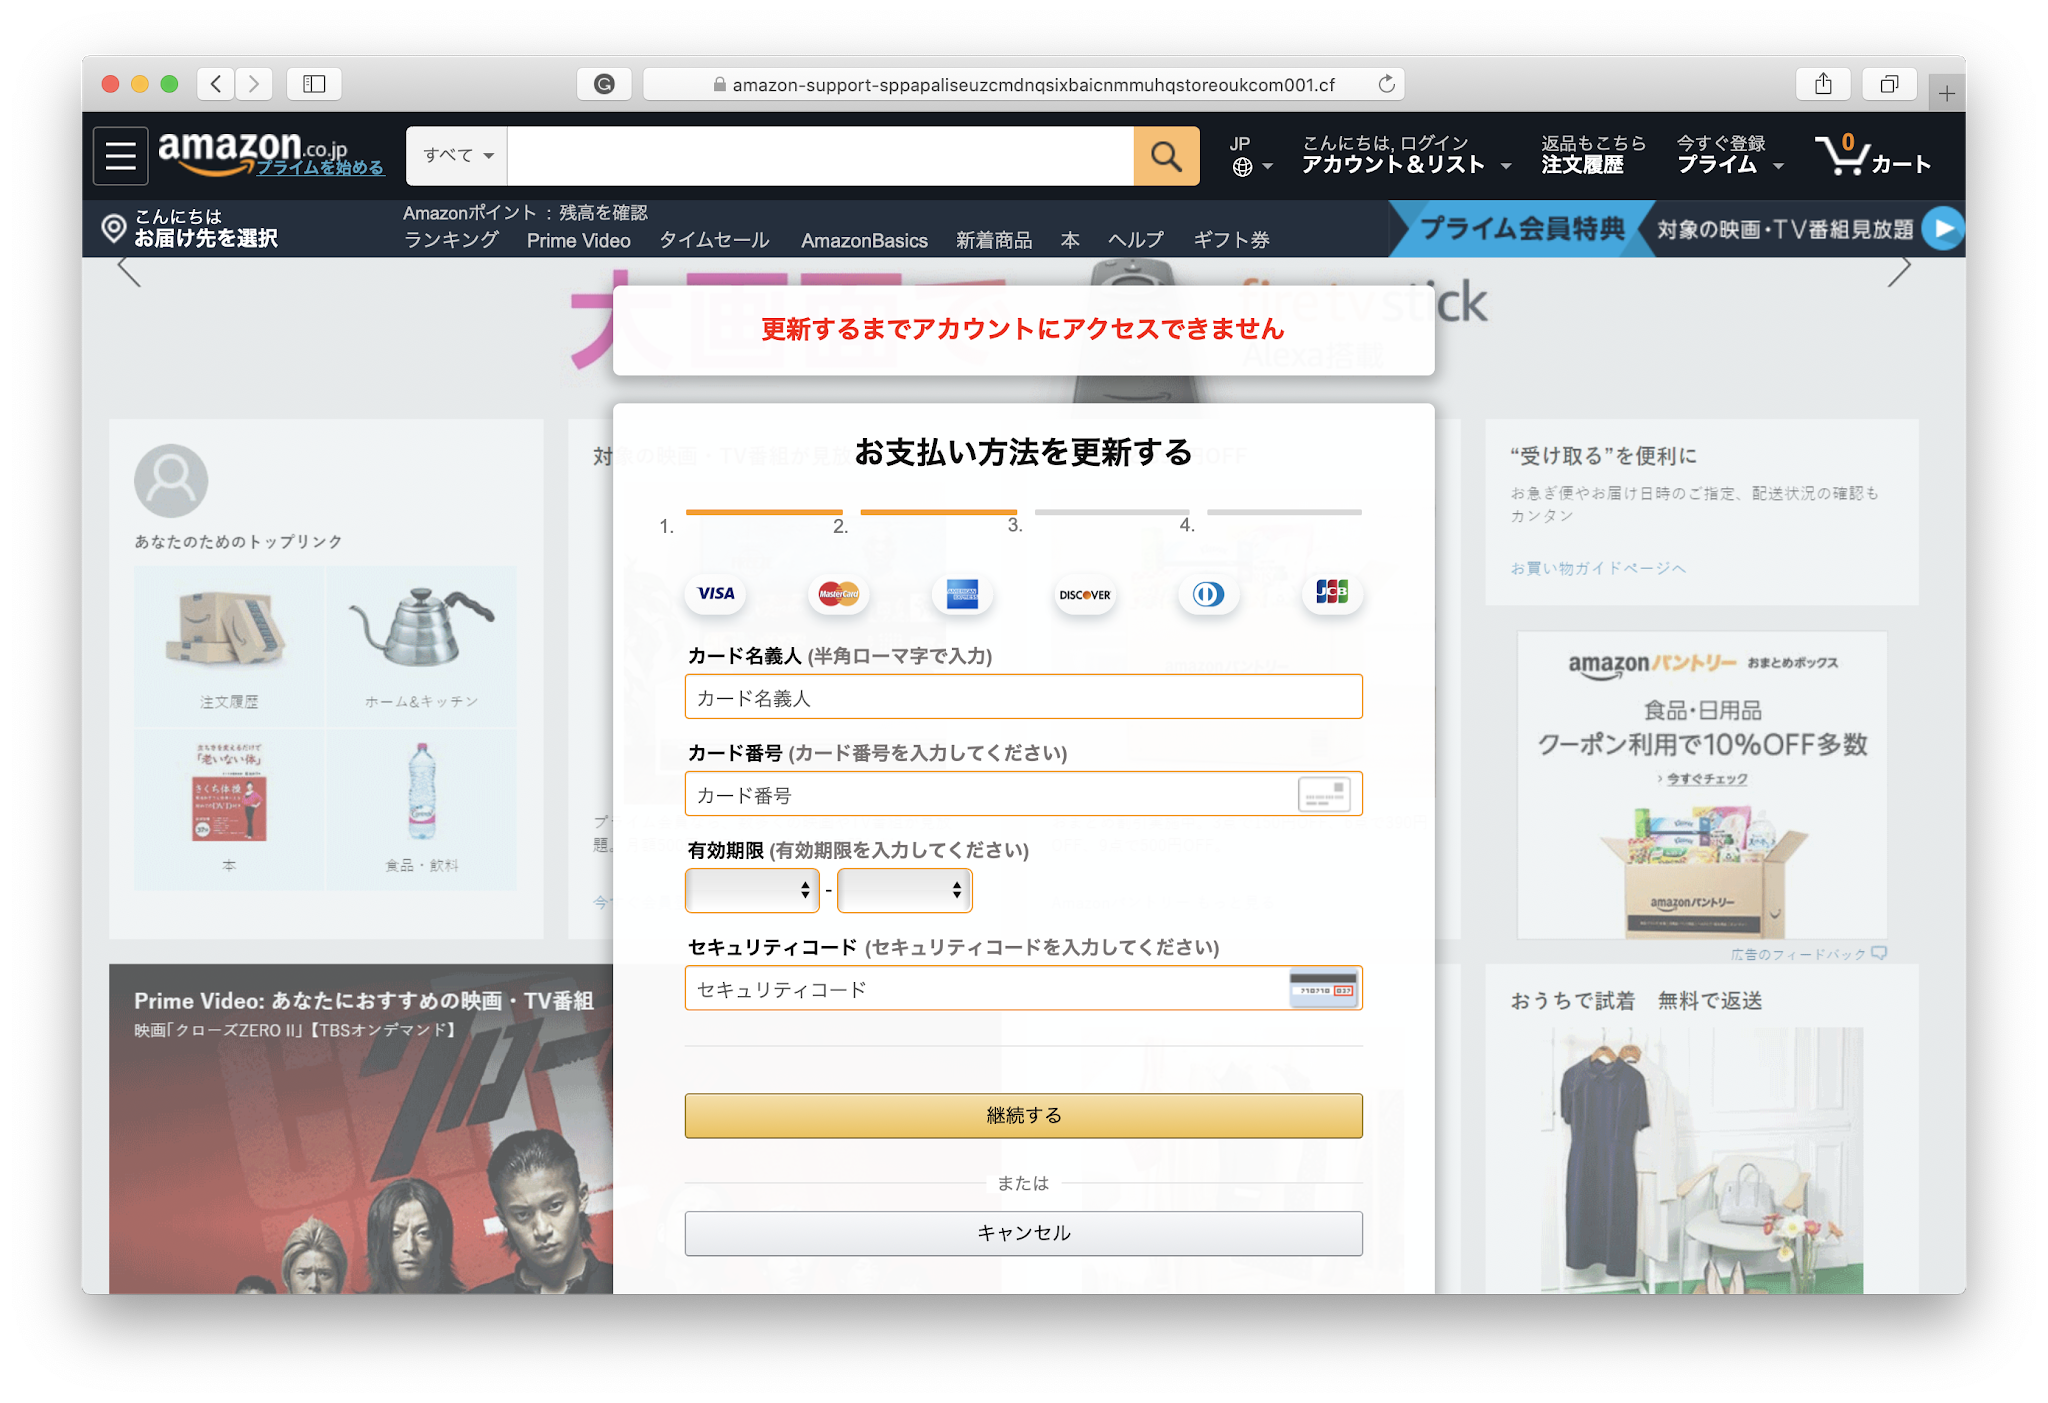This screenshot has height=1403, width=2048.
Task: Expand the すべて search category dropdown
Action: click(x=457, y=156)
